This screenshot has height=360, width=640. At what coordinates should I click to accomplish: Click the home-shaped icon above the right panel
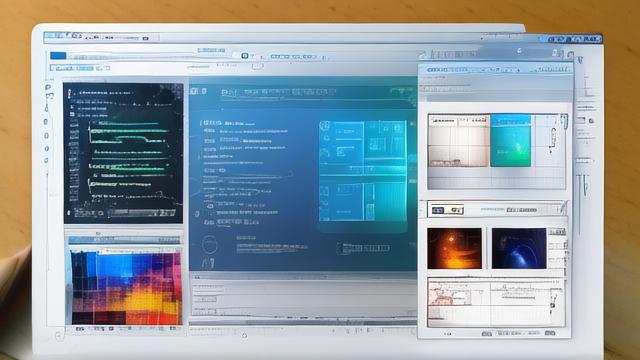tap(422, 55)
